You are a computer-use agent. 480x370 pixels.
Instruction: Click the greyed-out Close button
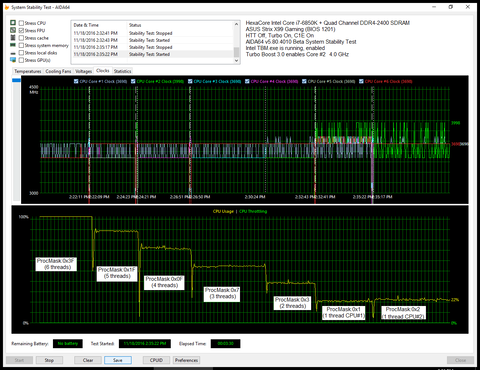click(x=460, y=360)
